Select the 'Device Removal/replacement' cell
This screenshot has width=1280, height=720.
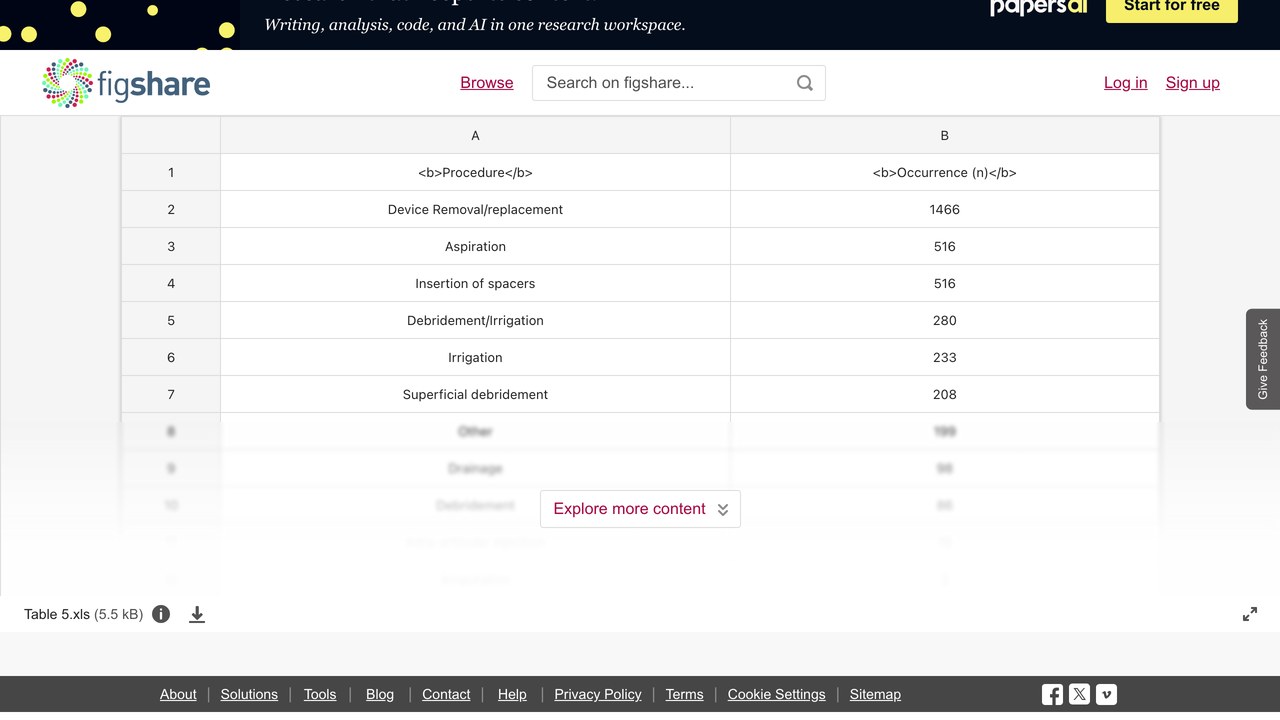pyautogui.click(x=475, y=209)
